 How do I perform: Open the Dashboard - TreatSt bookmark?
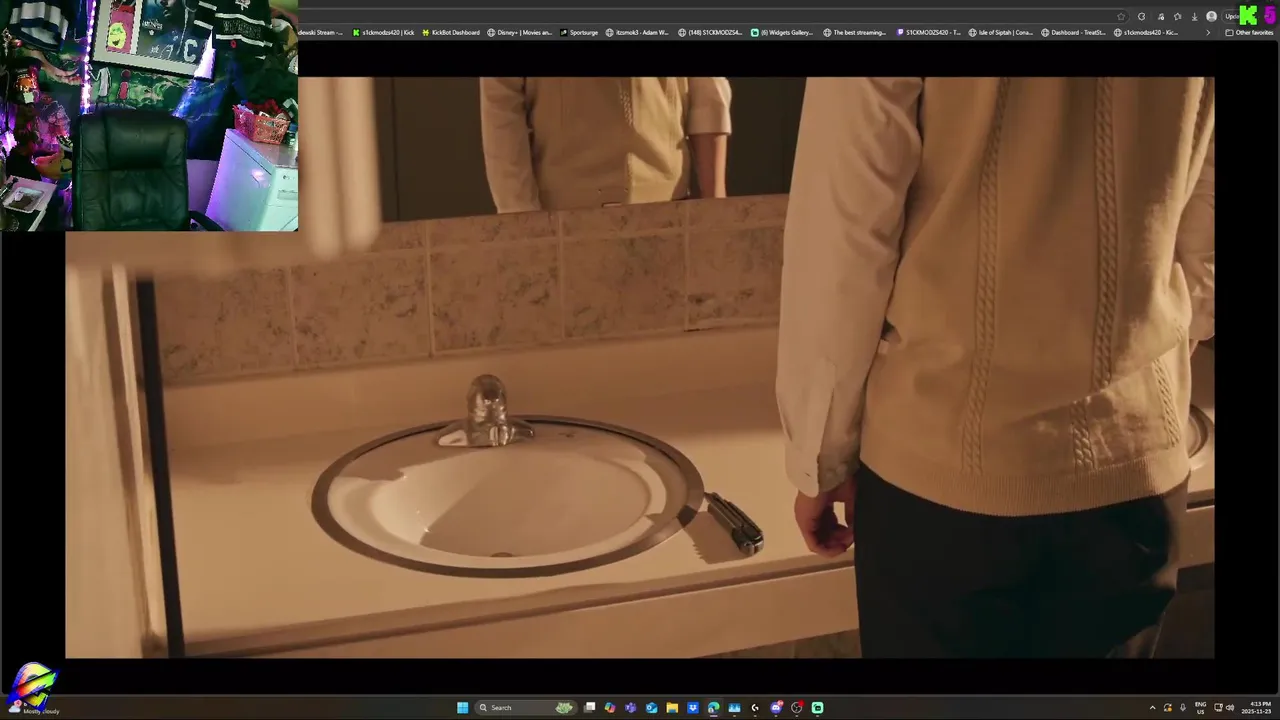1073,32
